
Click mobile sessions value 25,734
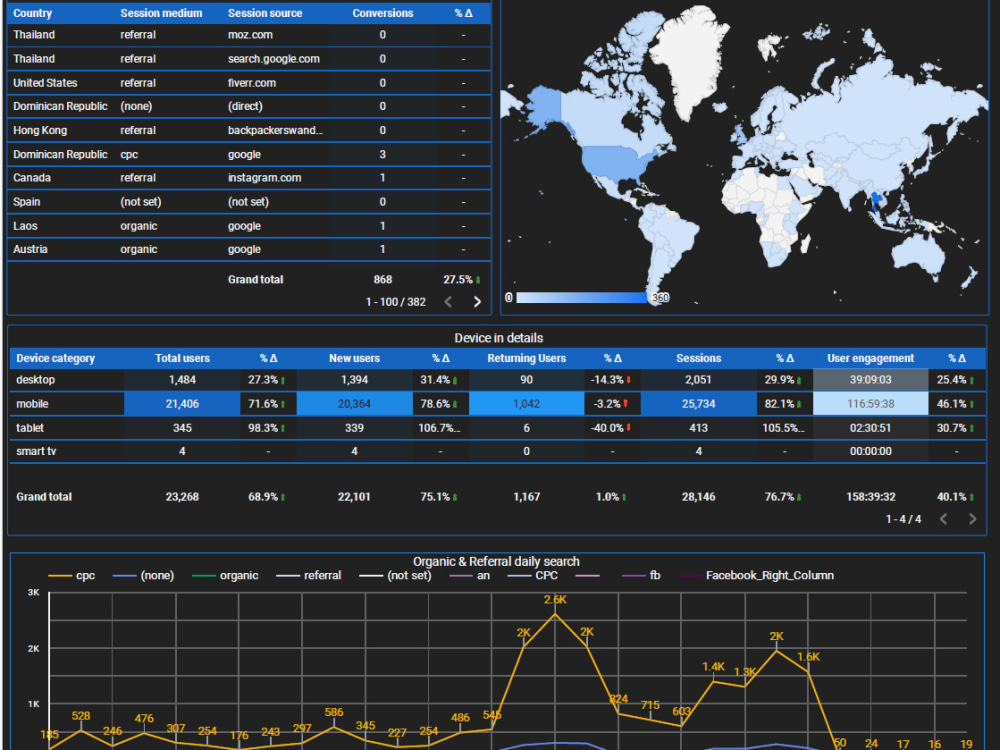point(699,404)
